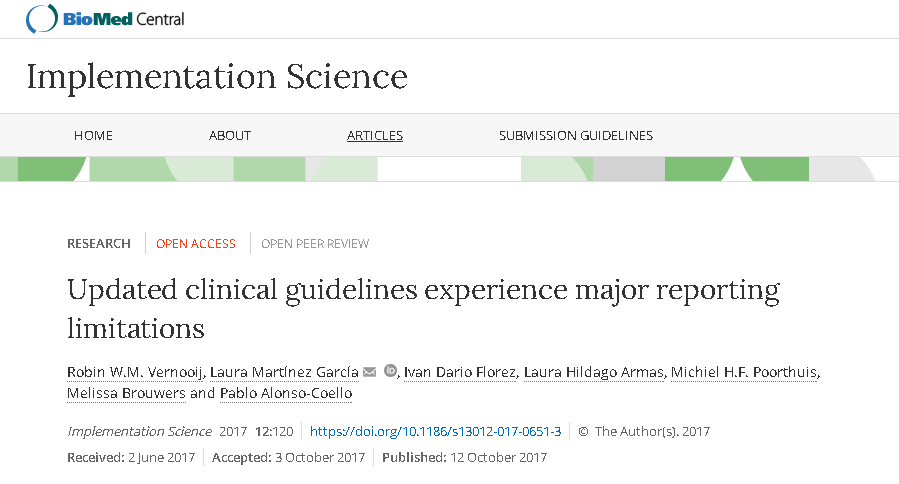Open the HOME navigation item

pyautogui.click(x=93, y=136)
